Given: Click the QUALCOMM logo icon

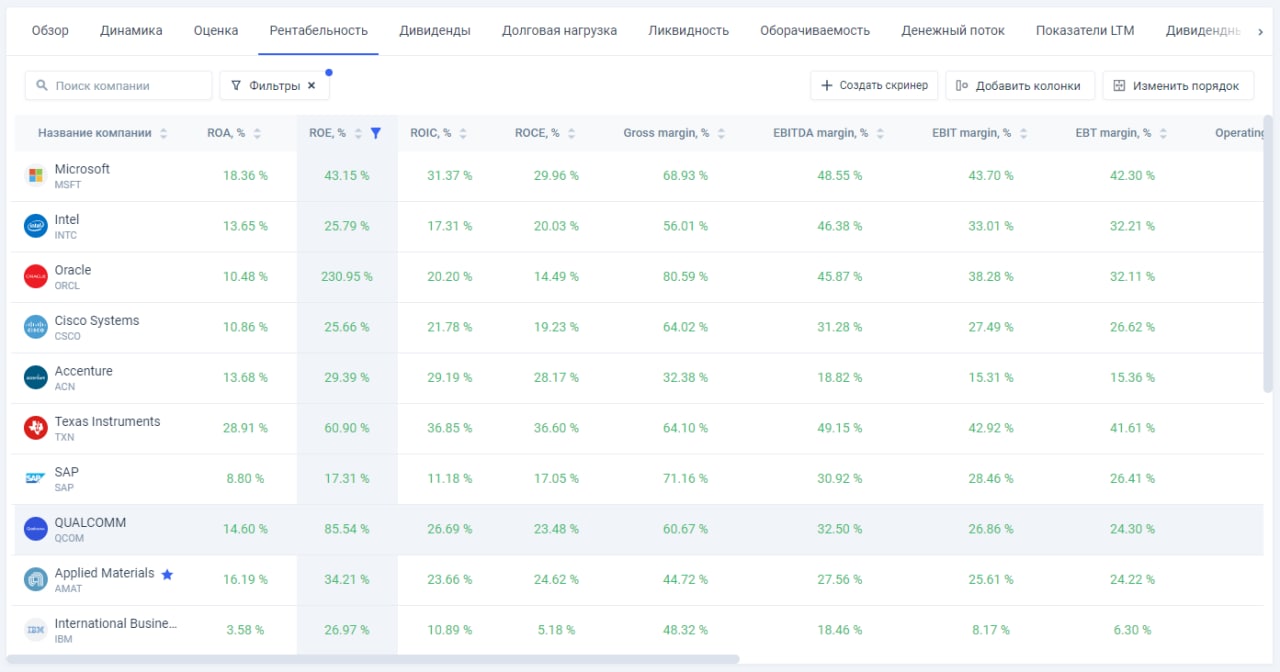Looking at the screenshot, I should [36, 529].
